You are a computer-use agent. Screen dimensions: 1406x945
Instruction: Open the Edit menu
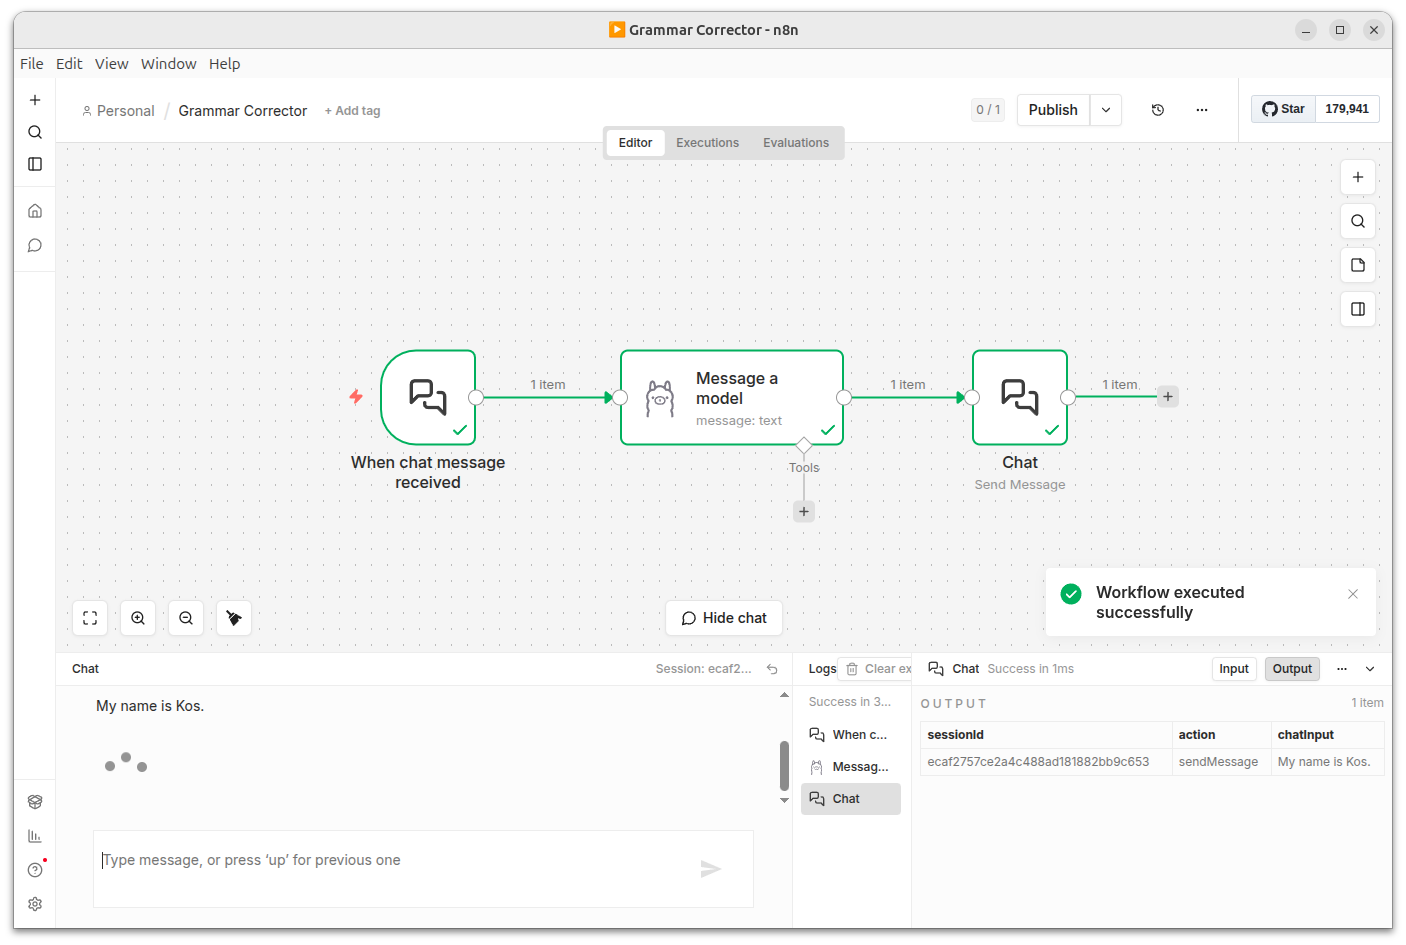click(69, 63)
